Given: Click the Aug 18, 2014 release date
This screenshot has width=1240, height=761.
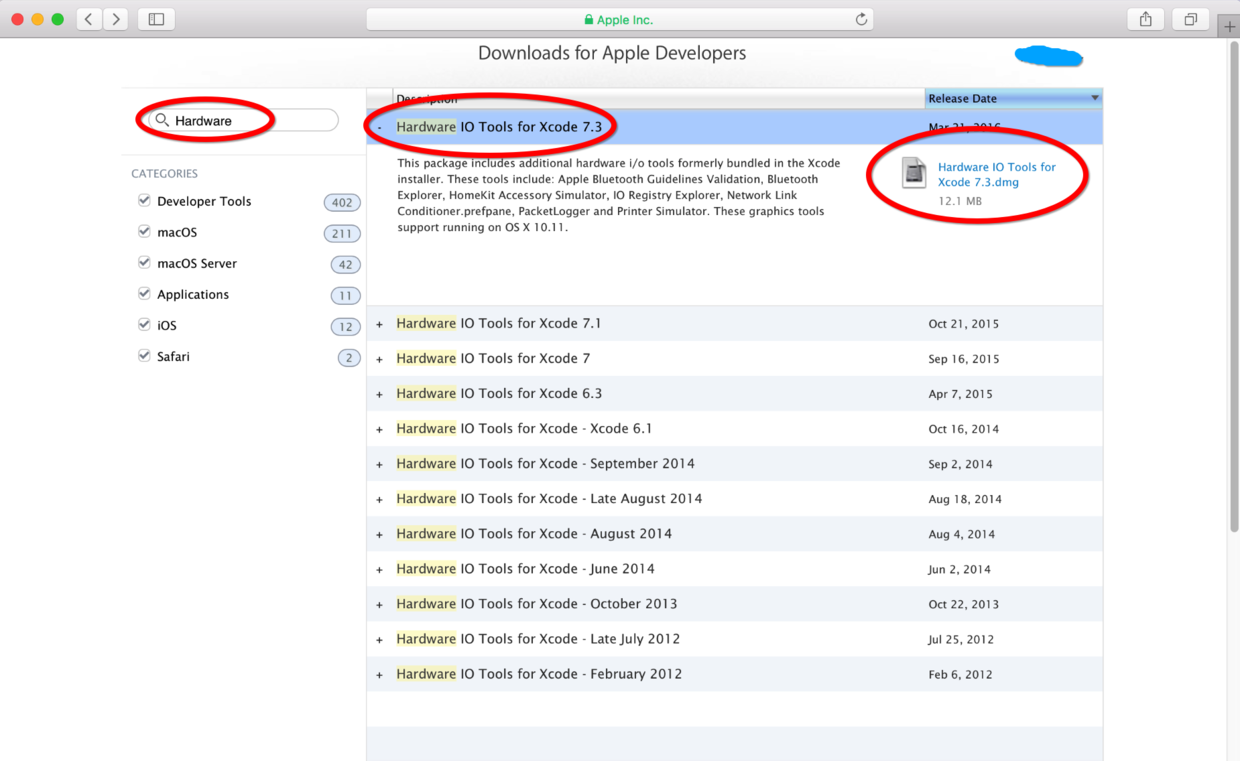Looking at the screenshot, I should [x=965, y=499].
